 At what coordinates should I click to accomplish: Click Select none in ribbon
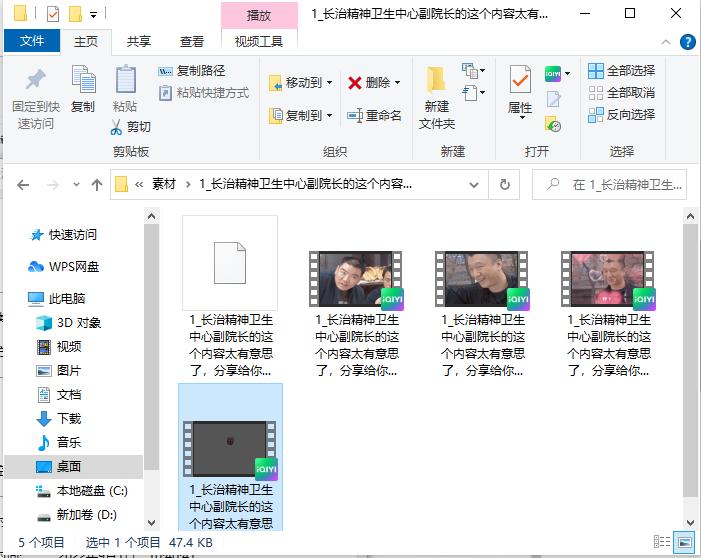[x=621, y=93]
